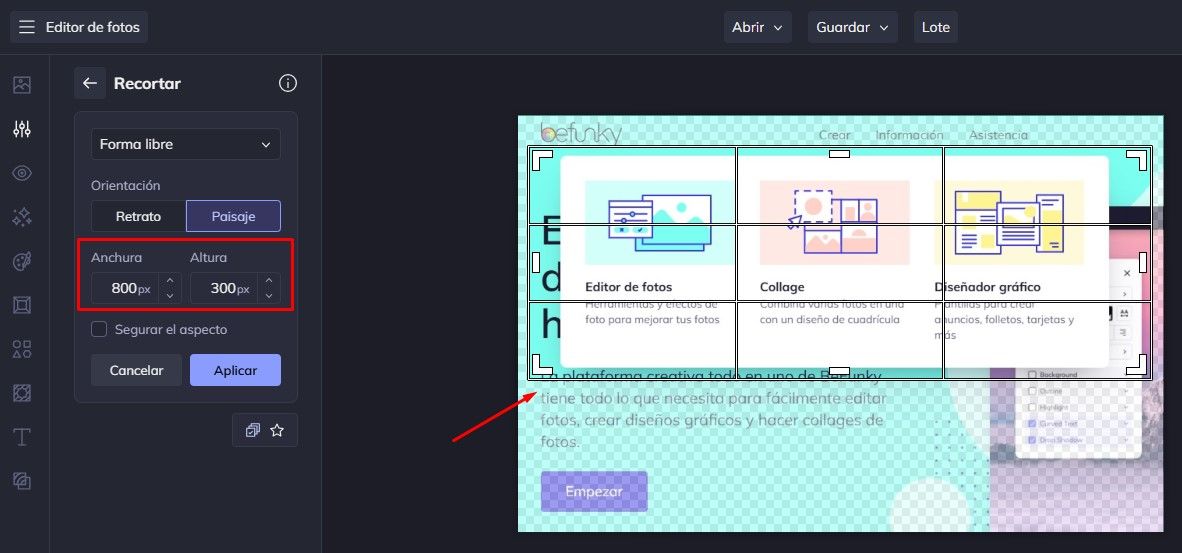Enable Segurar el aspecto checkbox
Image resolution: width=1182 pixels, height=553 pixels.
coord(99,329)
